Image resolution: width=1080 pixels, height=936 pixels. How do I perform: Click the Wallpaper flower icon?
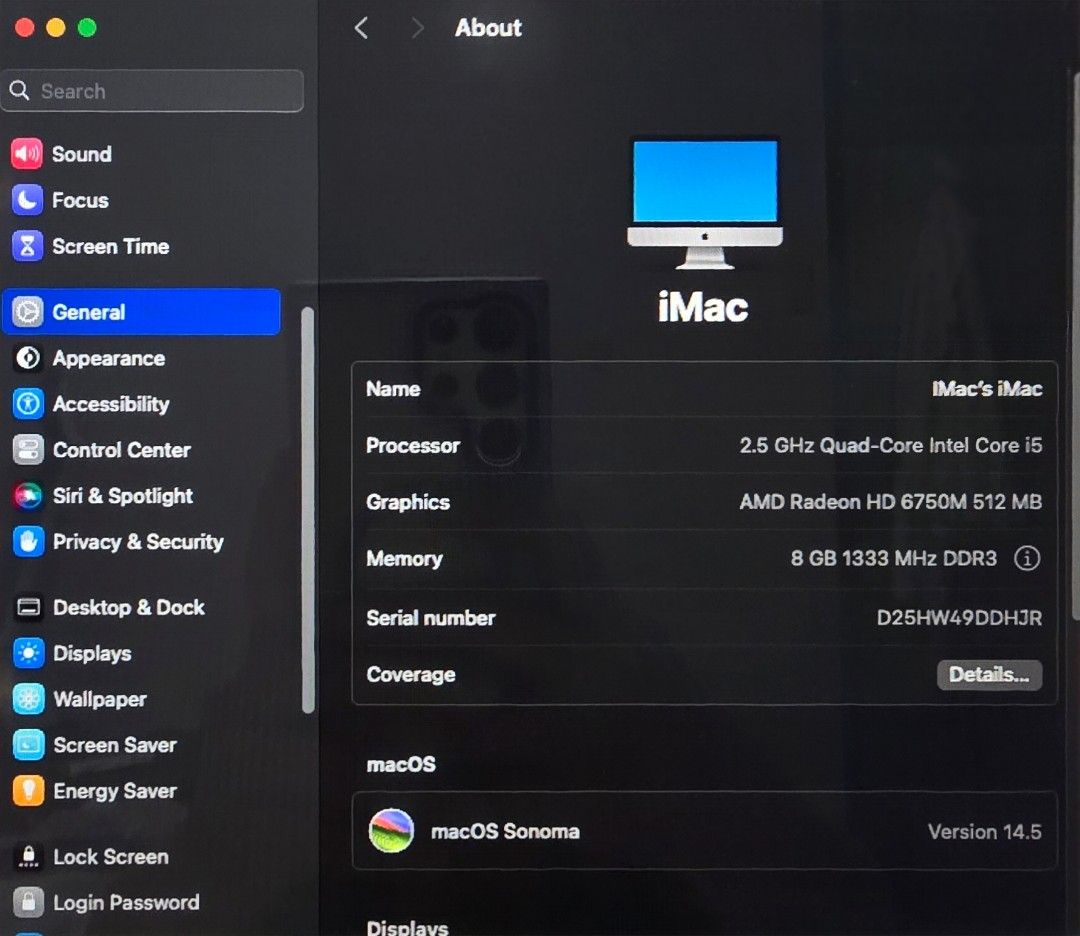[x=28, y=699]
